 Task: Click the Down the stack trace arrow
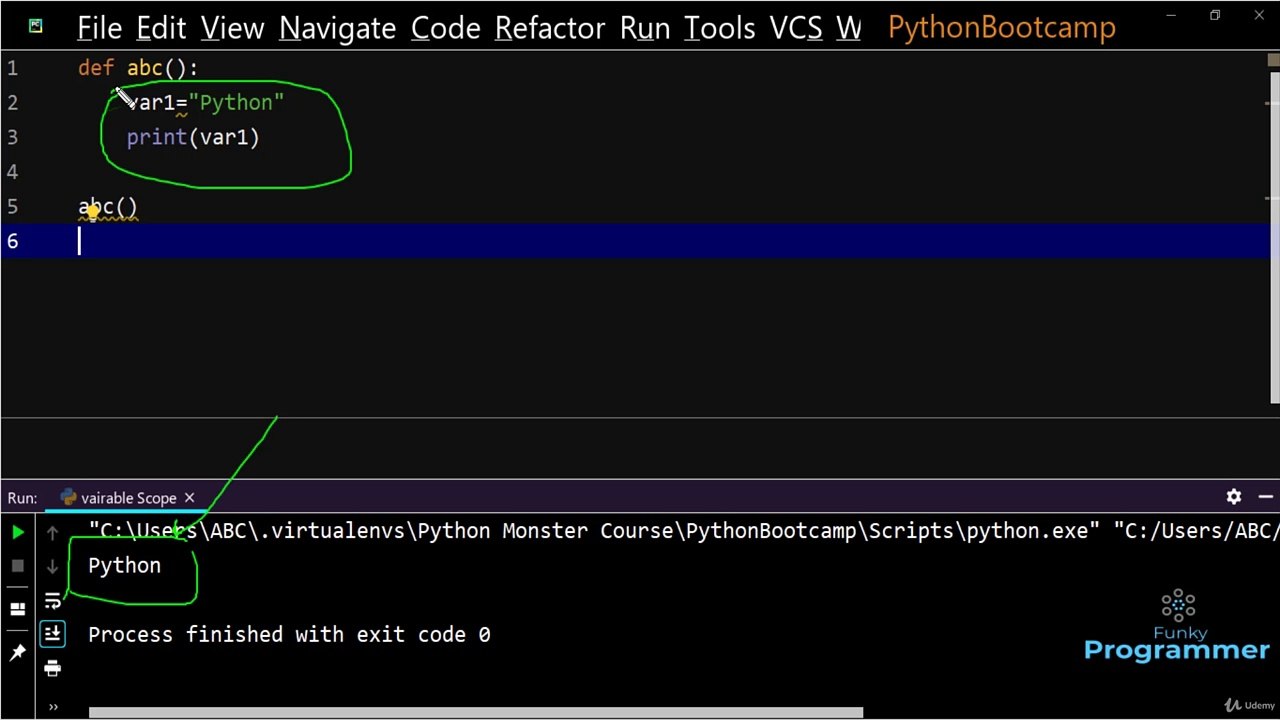click(53, 567)
